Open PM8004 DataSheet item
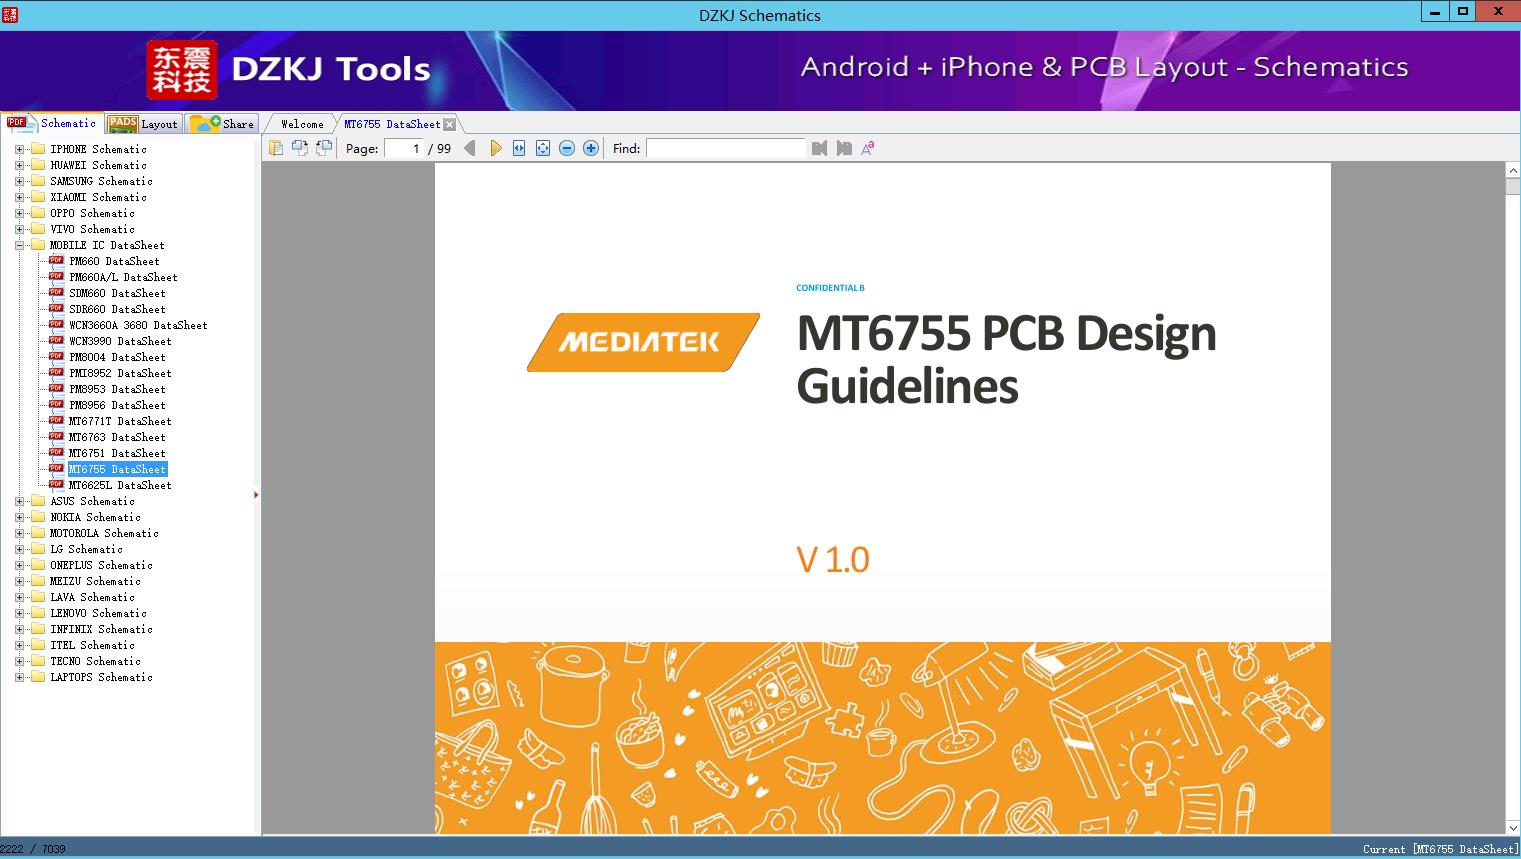This screenshot has width=1521, height=859. pos(117,357)
